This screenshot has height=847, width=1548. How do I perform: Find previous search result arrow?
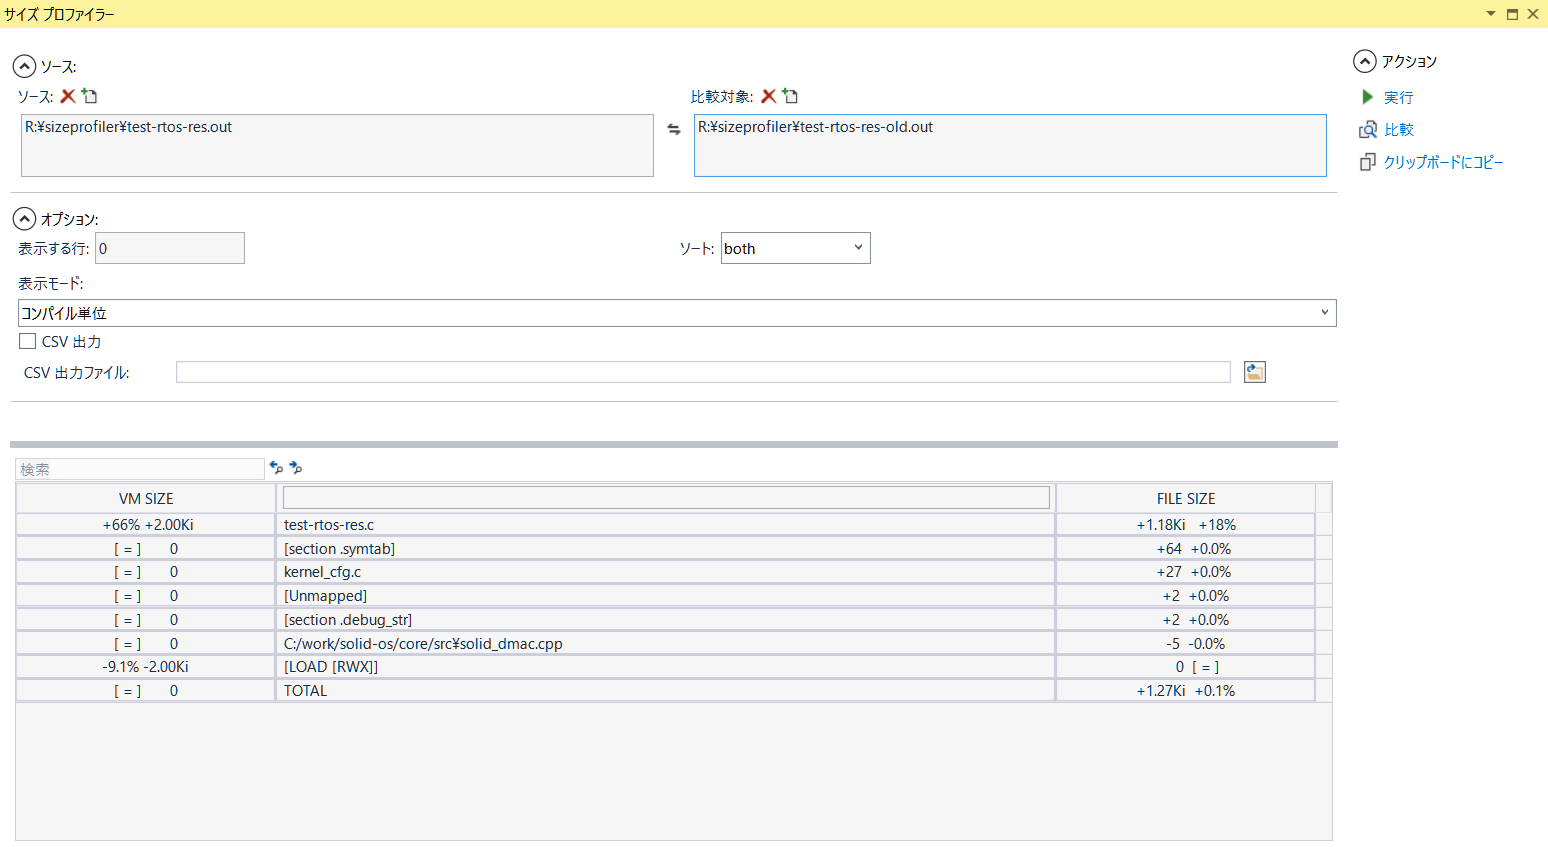click(276, 467)
